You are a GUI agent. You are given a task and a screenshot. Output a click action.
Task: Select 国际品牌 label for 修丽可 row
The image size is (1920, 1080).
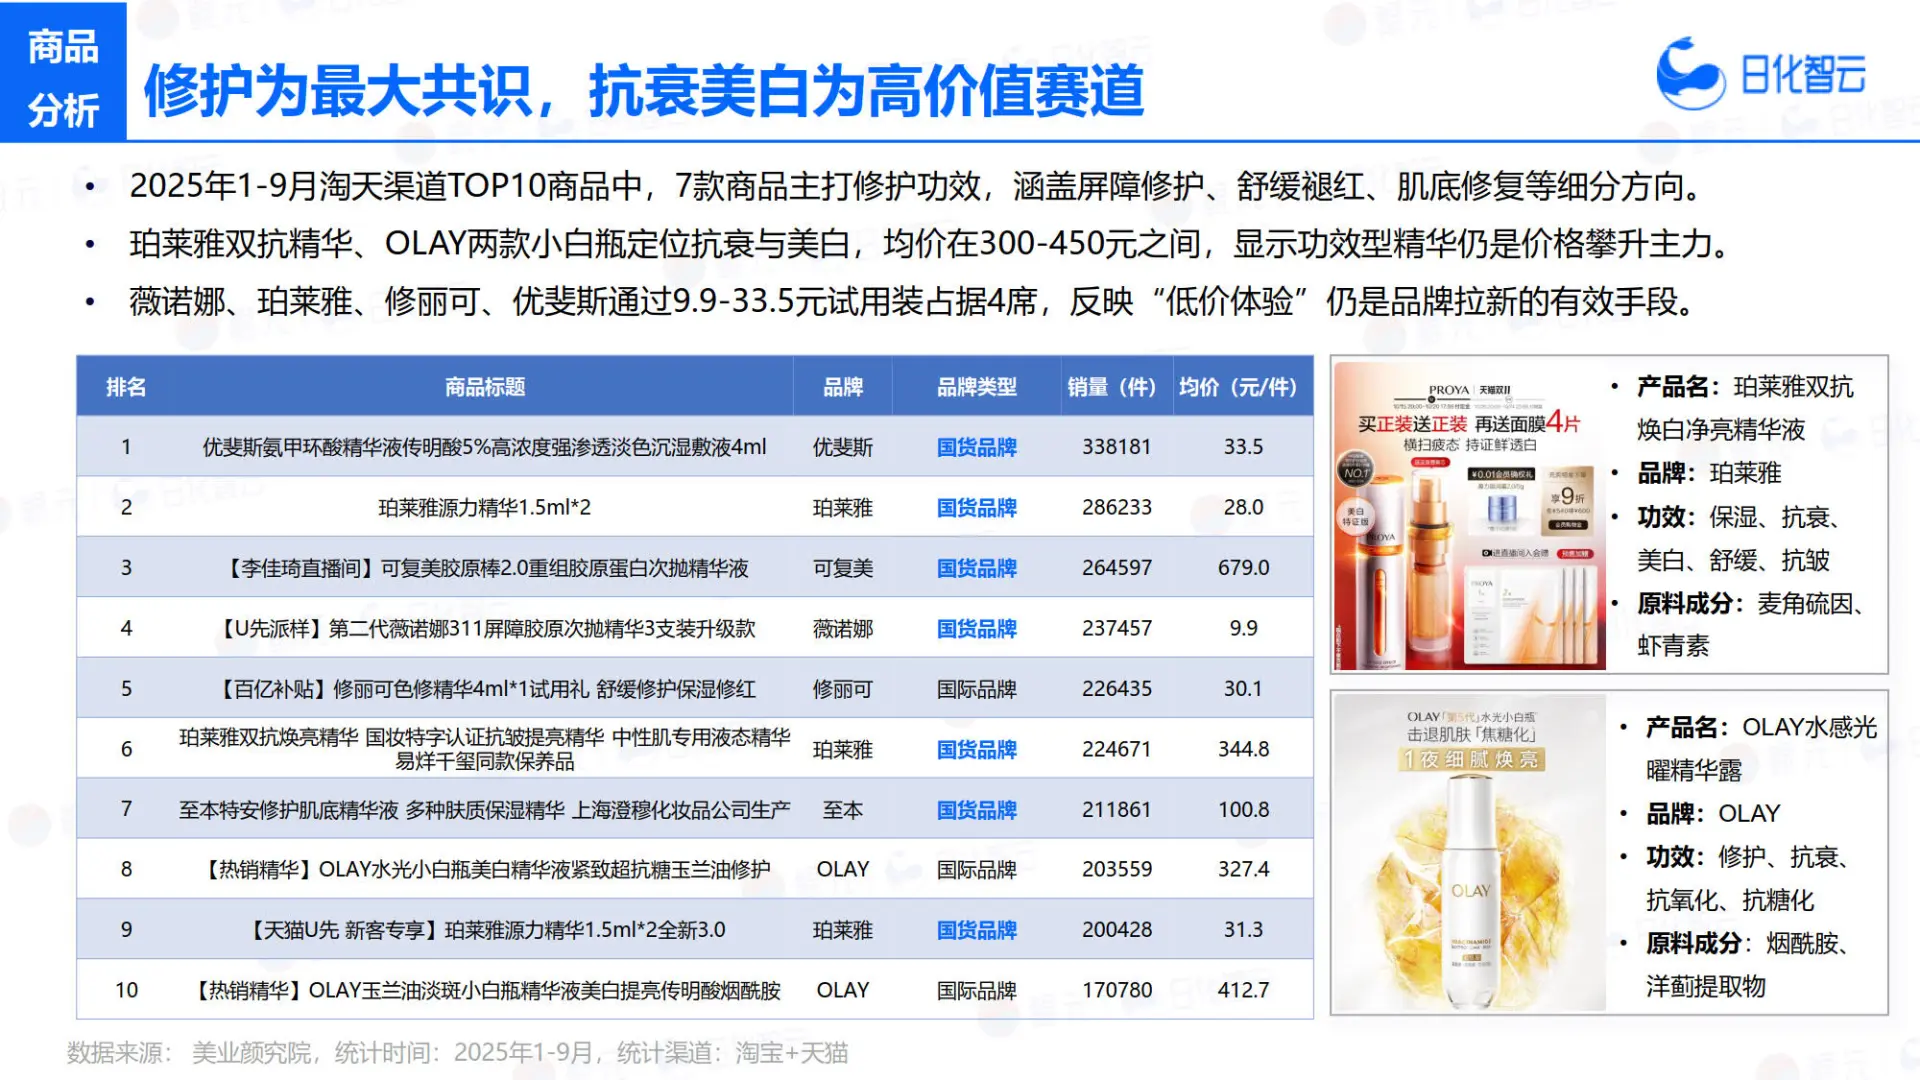[975, 688]
